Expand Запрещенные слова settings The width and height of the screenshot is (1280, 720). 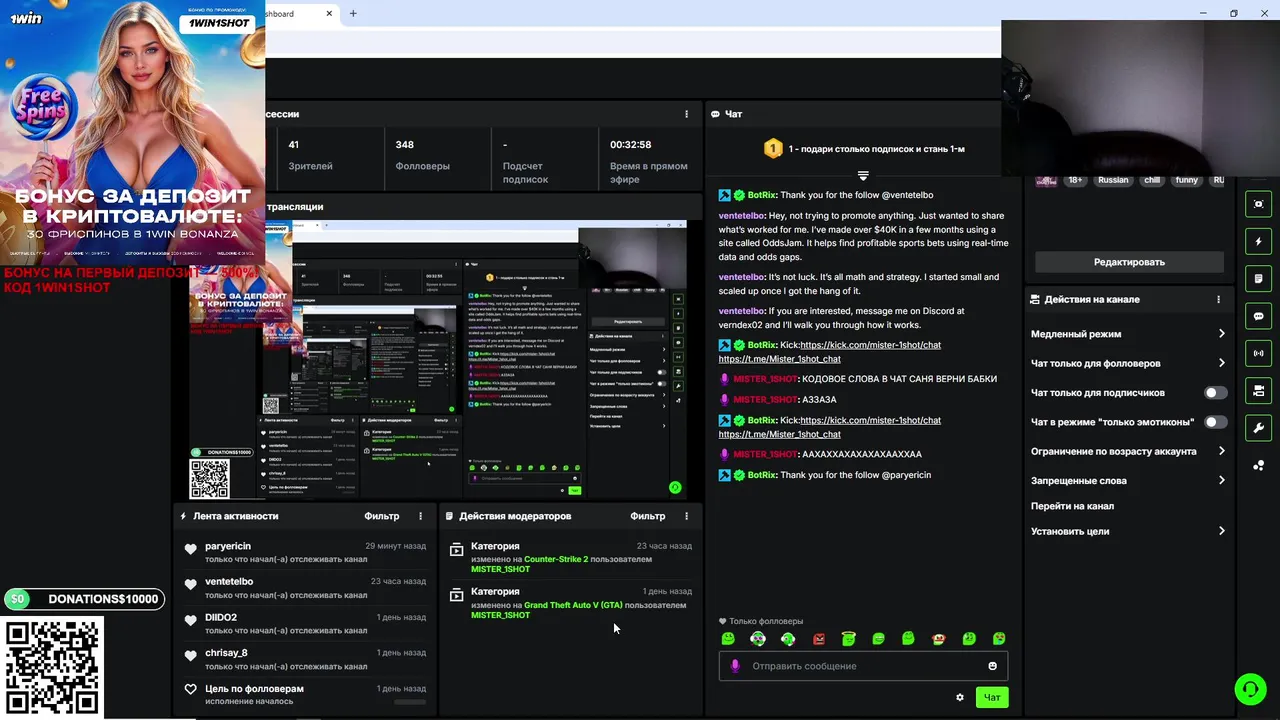1128,480
